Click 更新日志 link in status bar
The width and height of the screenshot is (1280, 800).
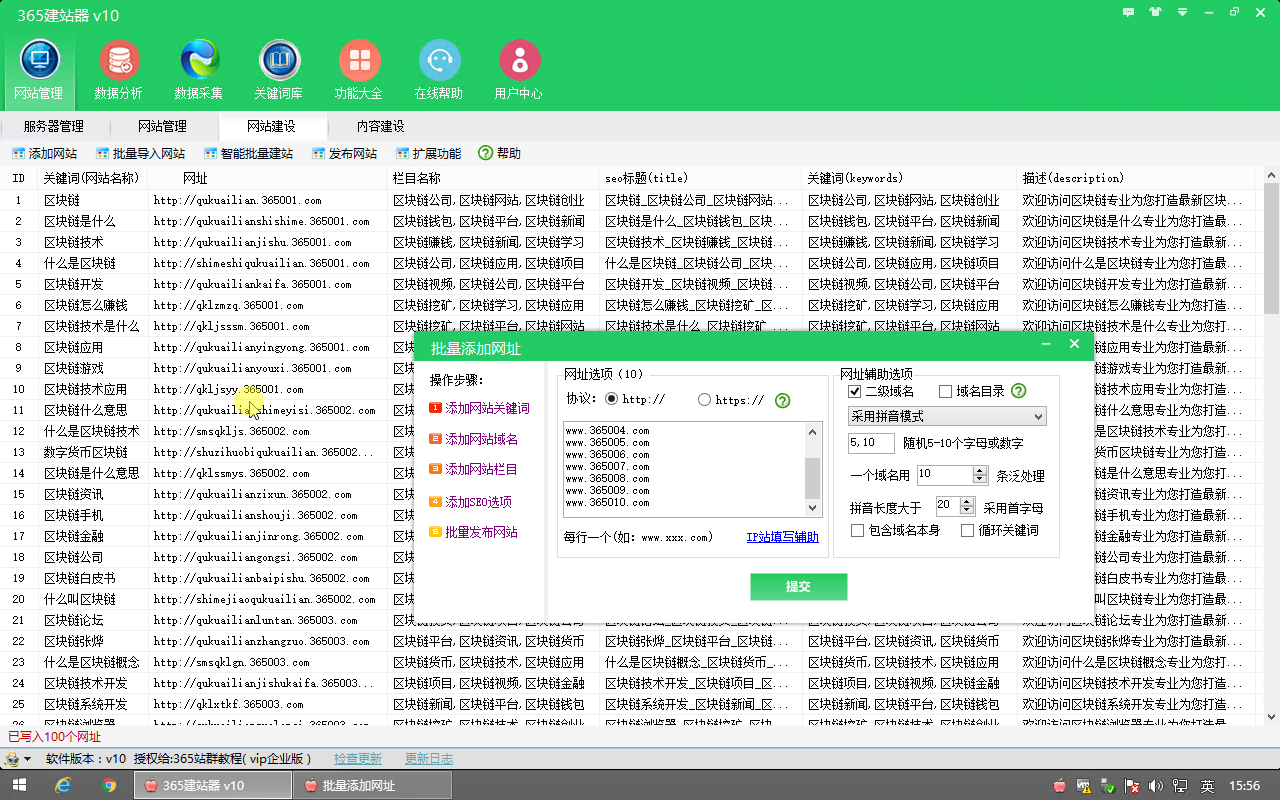[x=429, y=759]
